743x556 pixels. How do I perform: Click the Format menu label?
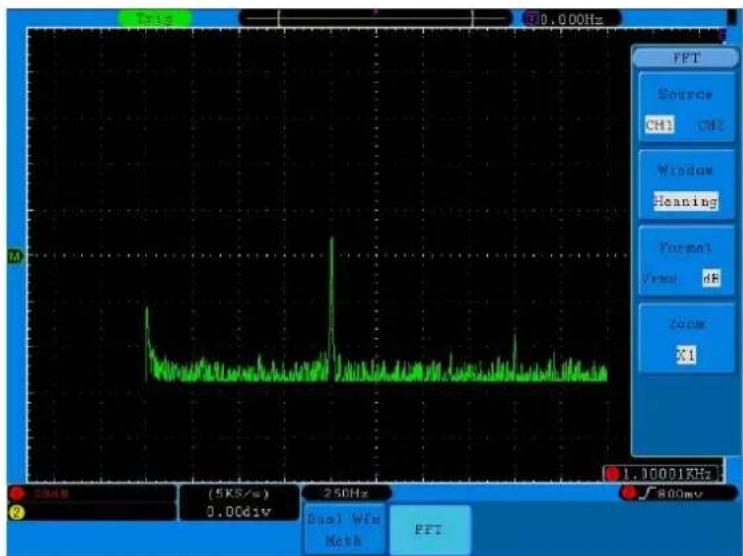pos(685,247)
